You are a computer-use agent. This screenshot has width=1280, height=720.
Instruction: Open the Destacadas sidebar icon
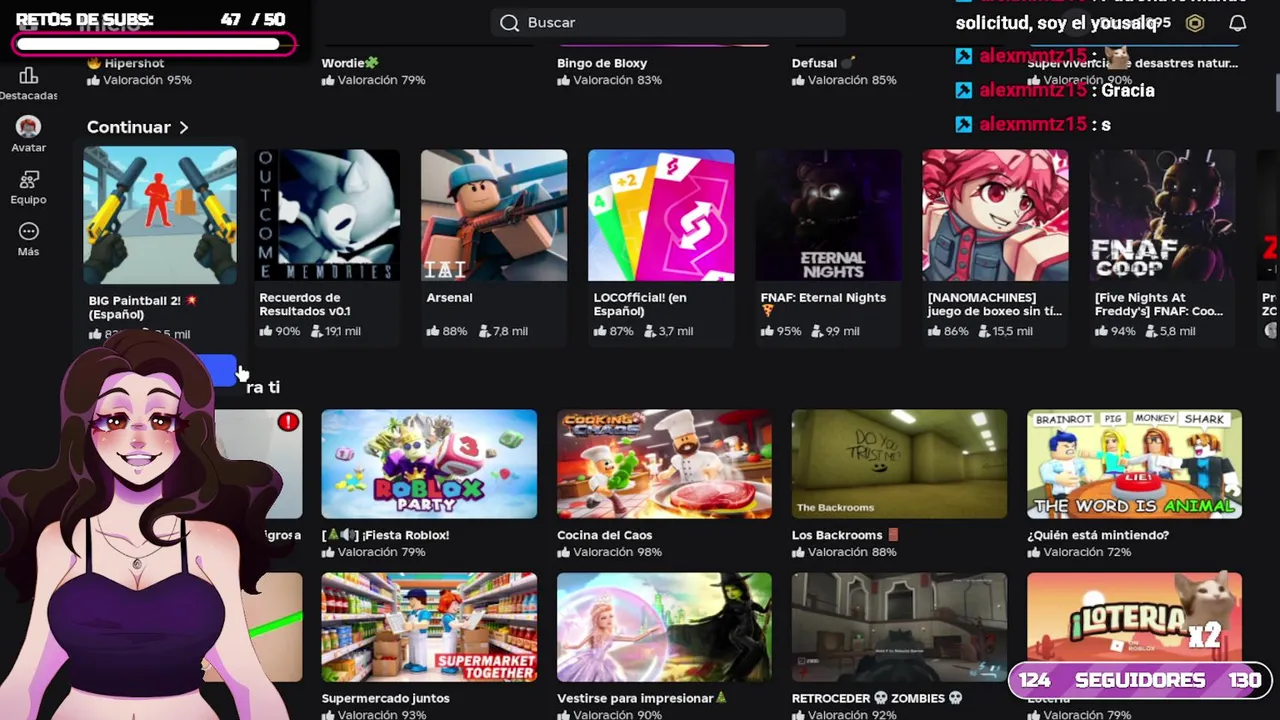28,76
